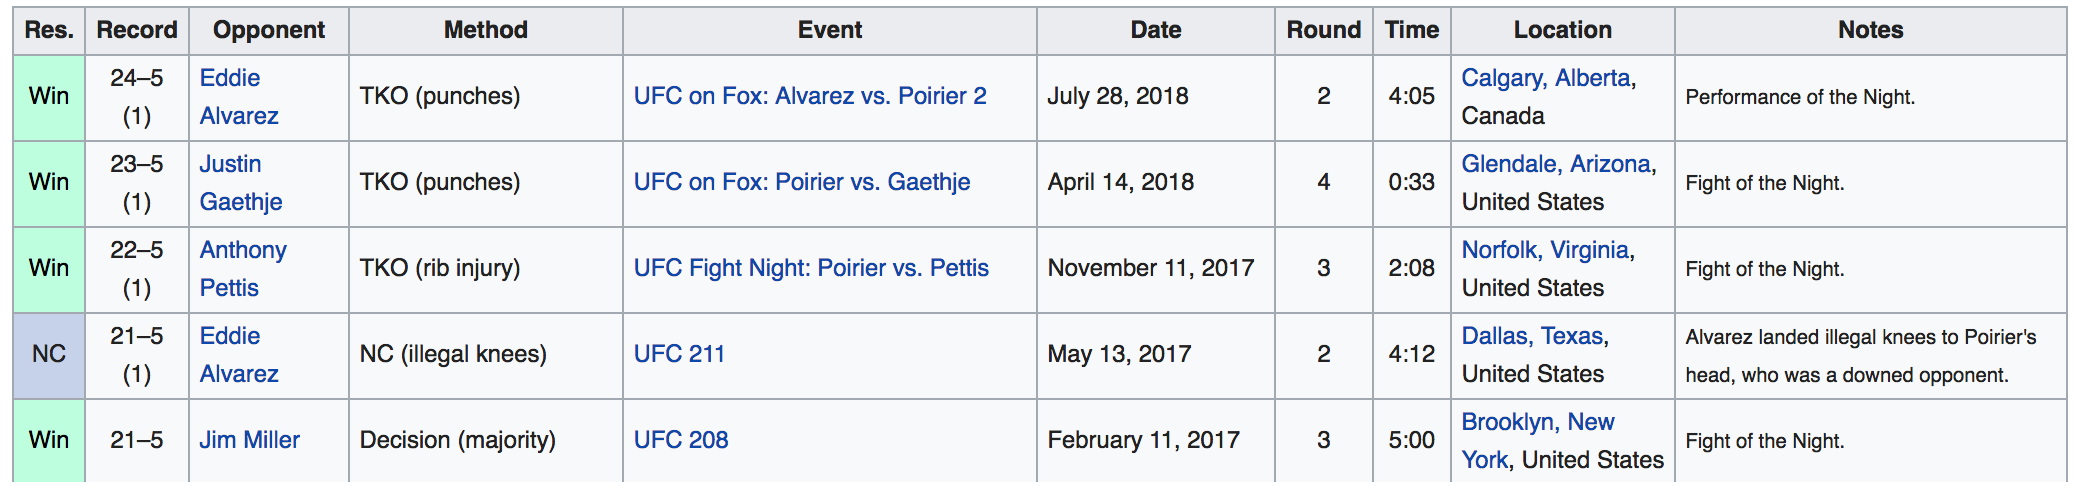Viewport: 2082px width, 482px height.
Task: Open UFC Fight Night: Poirier vs. Pettis
Action: pos(811,268)
